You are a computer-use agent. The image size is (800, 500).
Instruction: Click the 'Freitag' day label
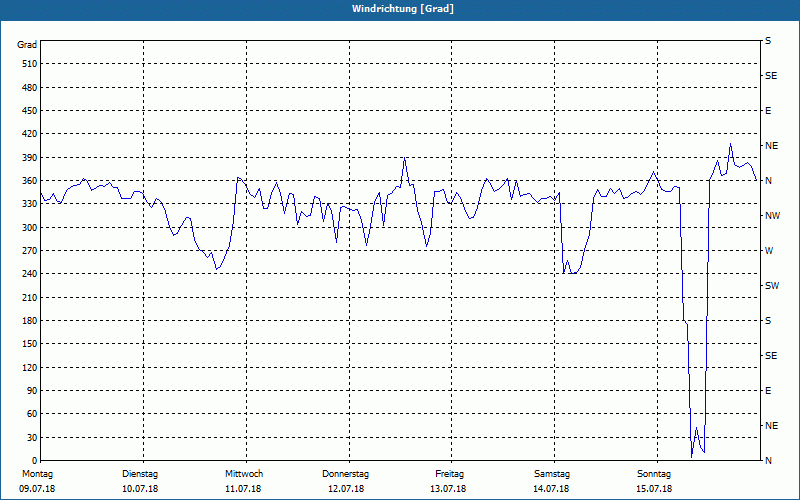click(x=449, y=474)
